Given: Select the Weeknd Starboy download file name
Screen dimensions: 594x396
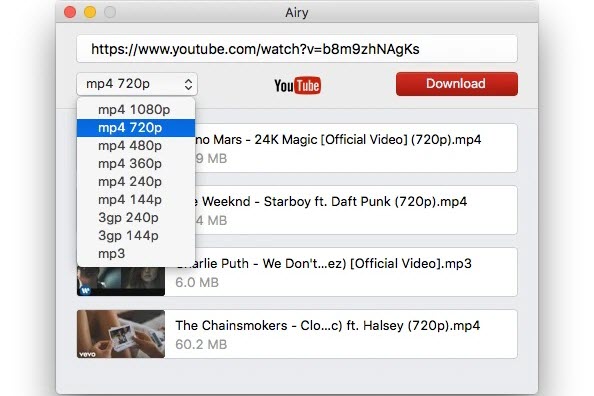Looking at the screenshot, I should click(x=331, y=202).
